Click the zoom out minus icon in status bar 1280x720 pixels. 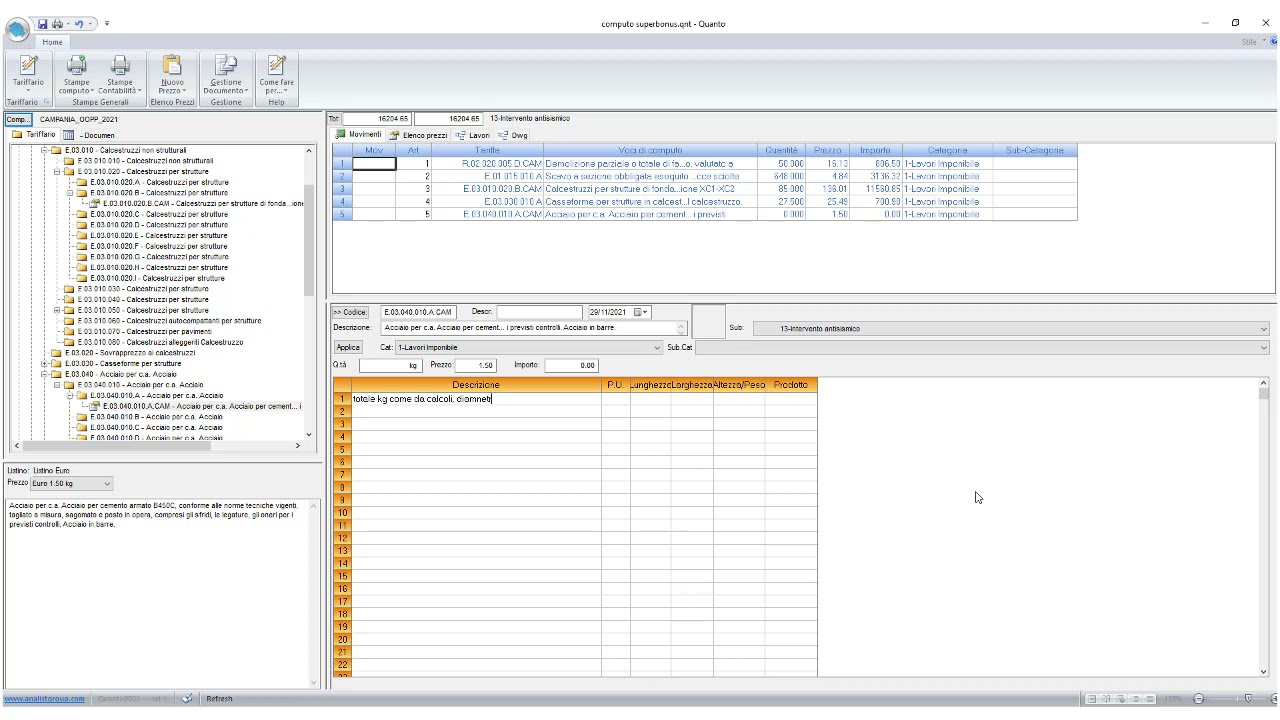click(1199, 699)
